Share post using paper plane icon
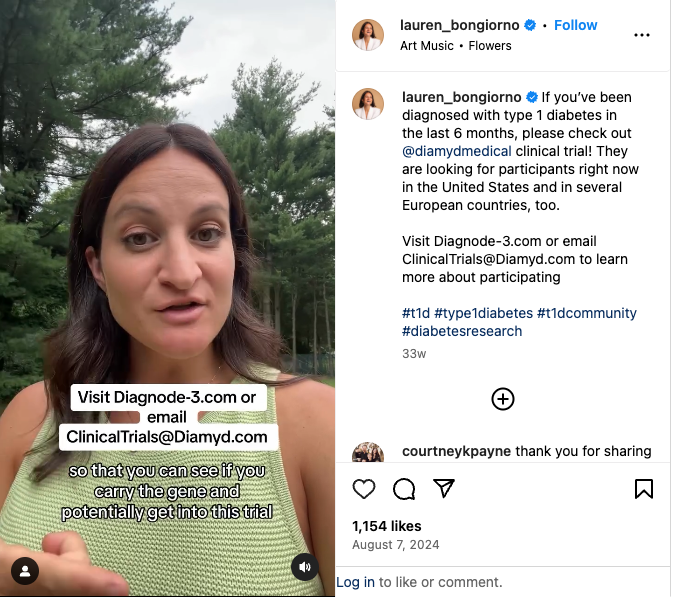Viewport: 673px width, 597px height. tap(444, 488)
